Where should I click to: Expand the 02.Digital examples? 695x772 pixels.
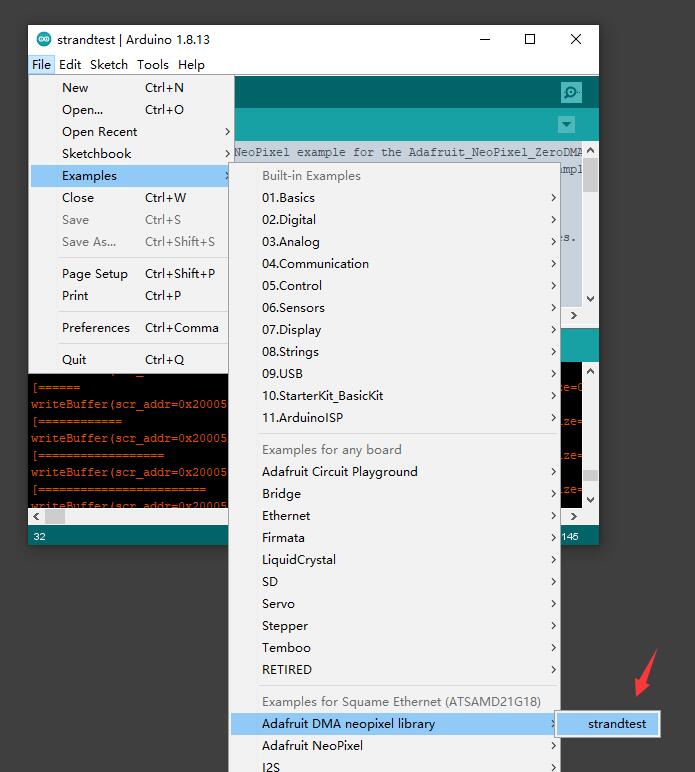(x=395, y=220)
